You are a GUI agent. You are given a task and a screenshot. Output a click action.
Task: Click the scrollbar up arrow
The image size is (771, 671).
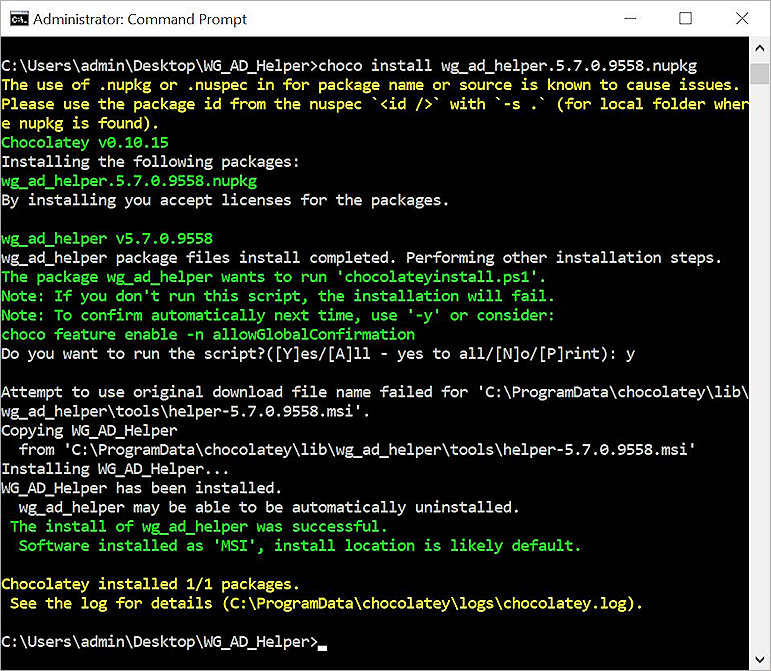pos(761,47)
